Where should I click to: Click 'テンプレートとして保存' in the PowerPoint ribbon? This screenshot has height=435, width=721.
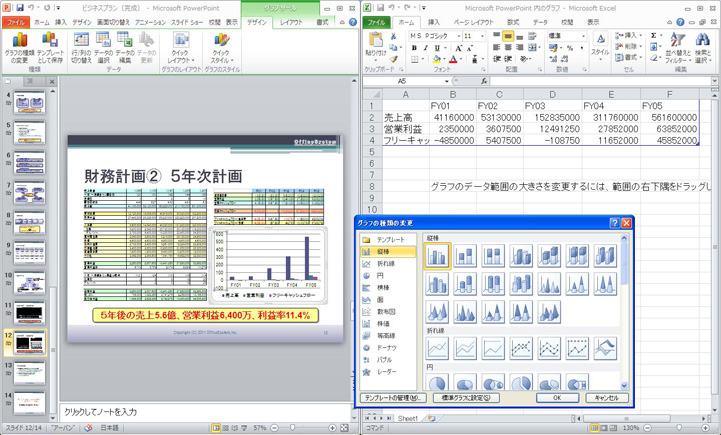click(50, 48)
